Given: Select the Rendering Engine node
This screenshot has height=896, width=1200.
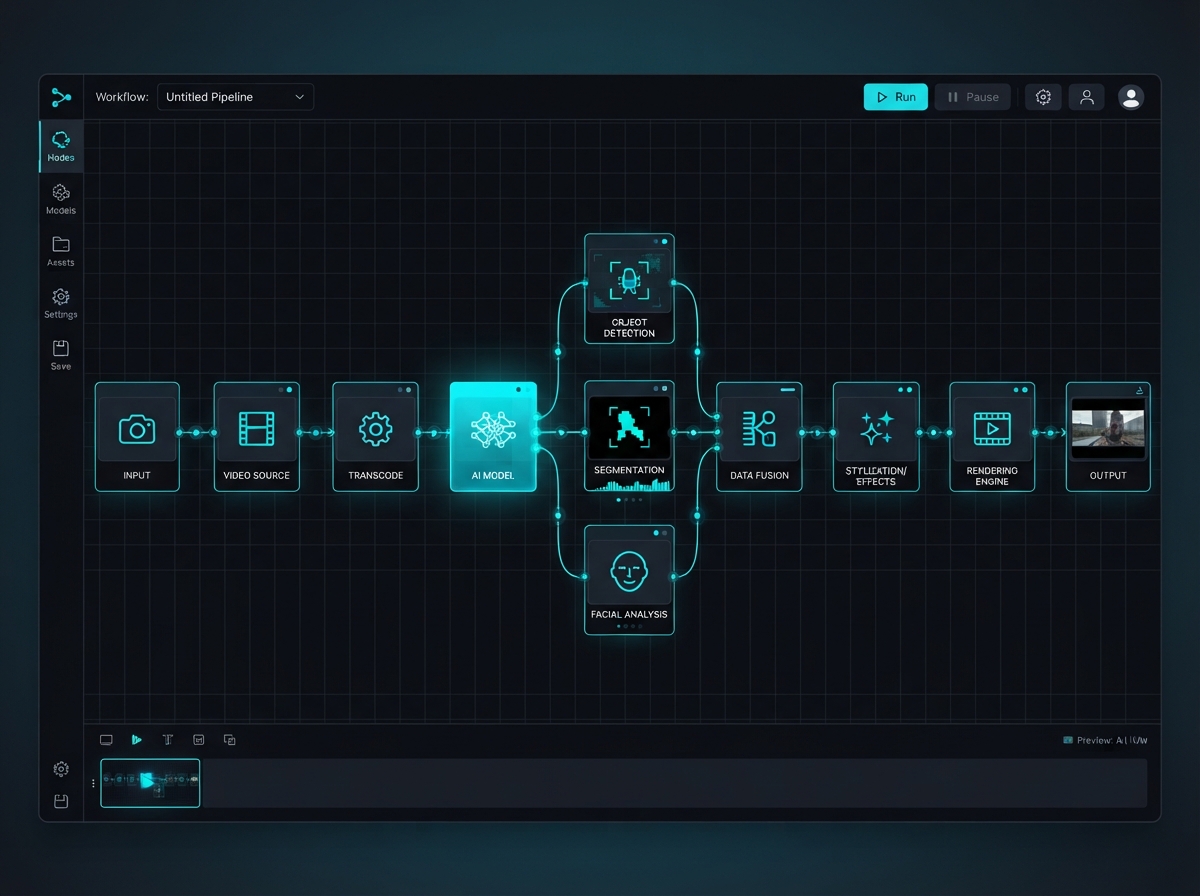Looking at the screenshot, I should [992, 437].
